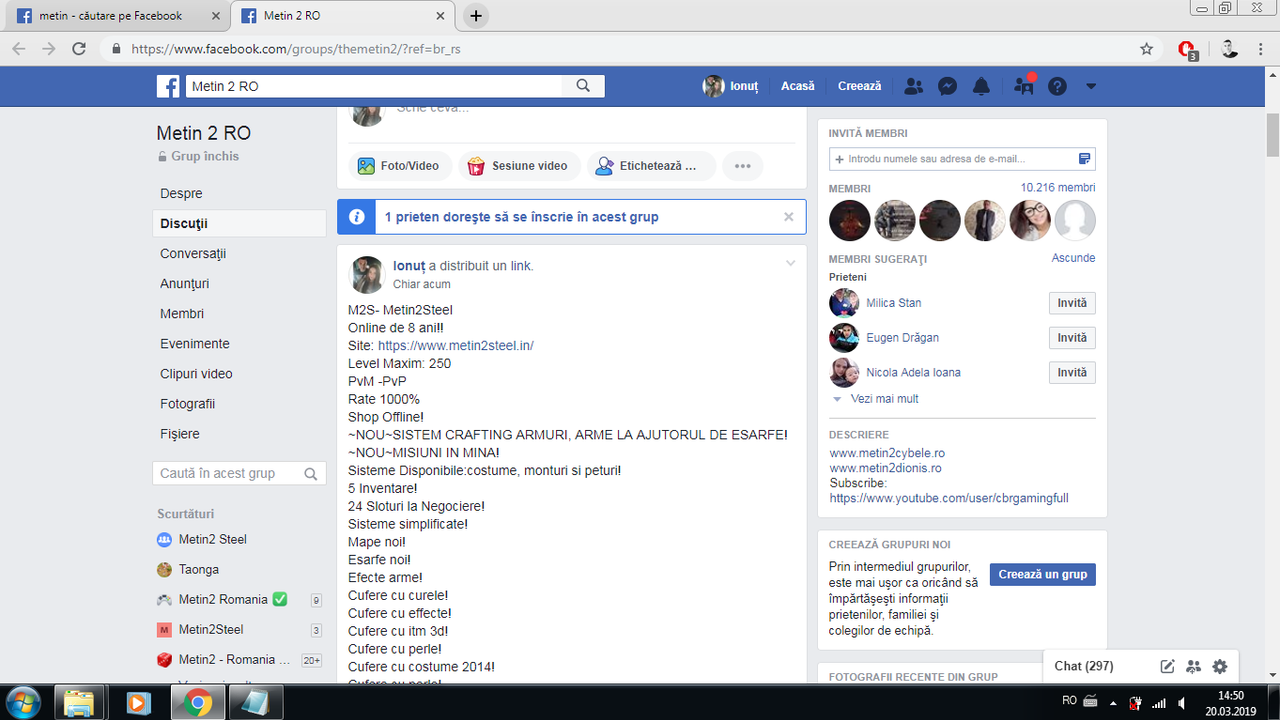Invite Nicola Adela Ioana
This screenshot has height=720, width=1280.
1072,373
